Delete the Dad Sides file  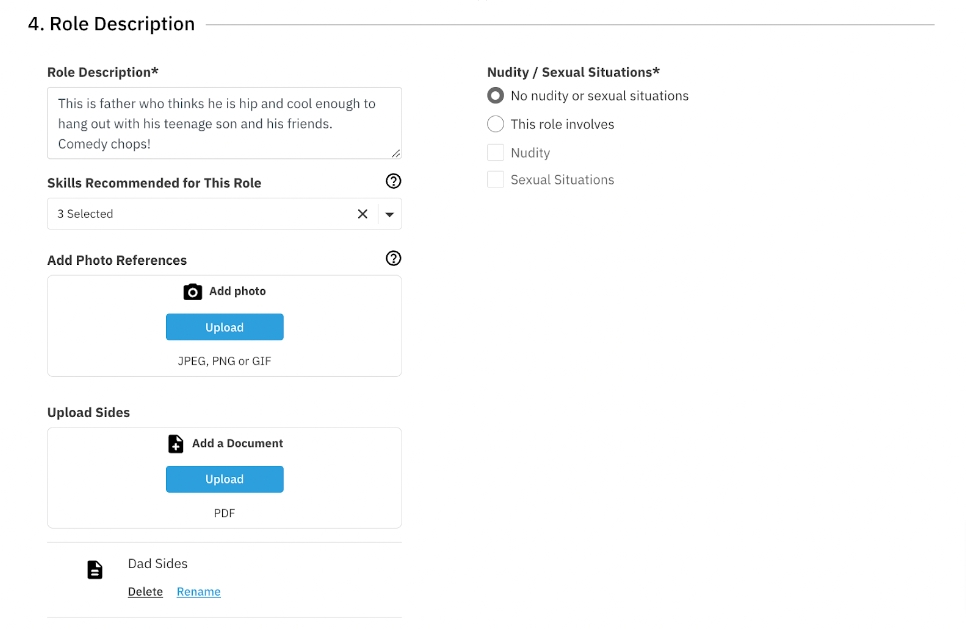click(x=145, y=591)
